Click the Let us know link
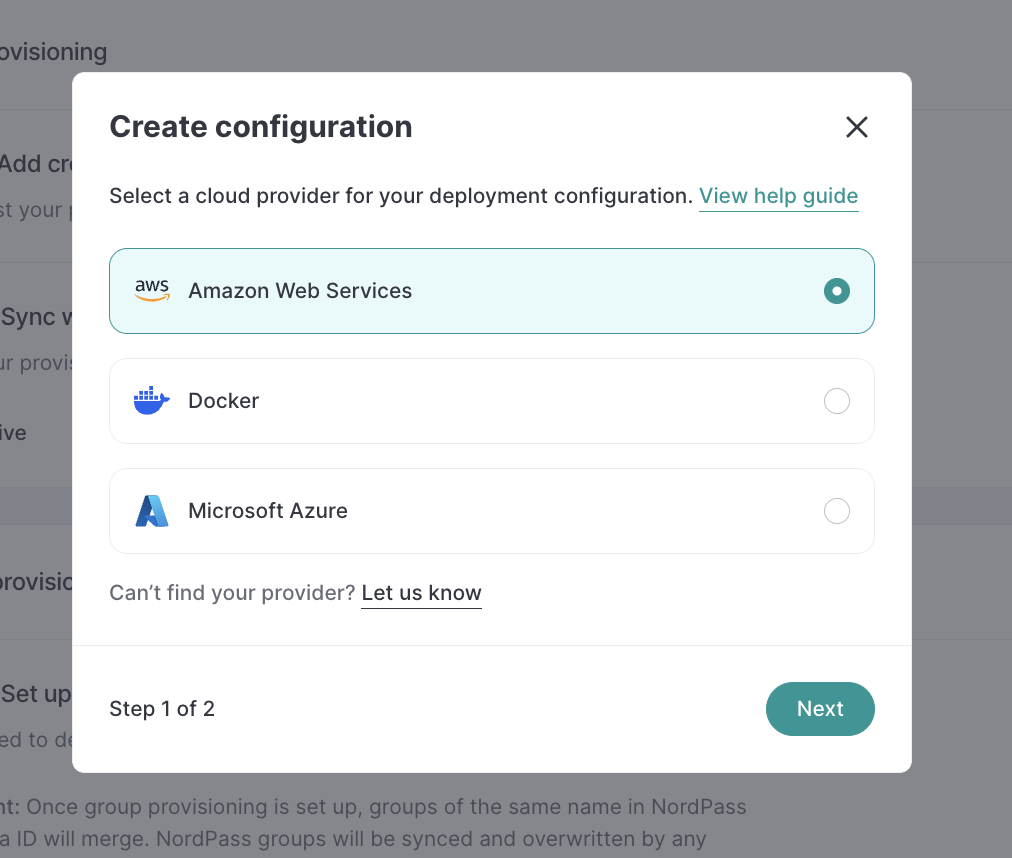Image resolution: width=1012 pixels, height=858 pixels. (421, 593)
